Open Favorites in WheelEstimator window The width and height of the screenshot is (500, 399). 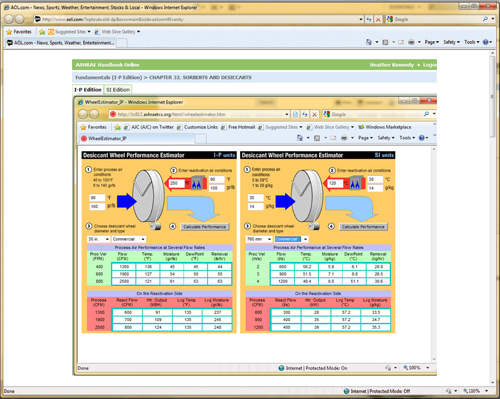[94, 127]
